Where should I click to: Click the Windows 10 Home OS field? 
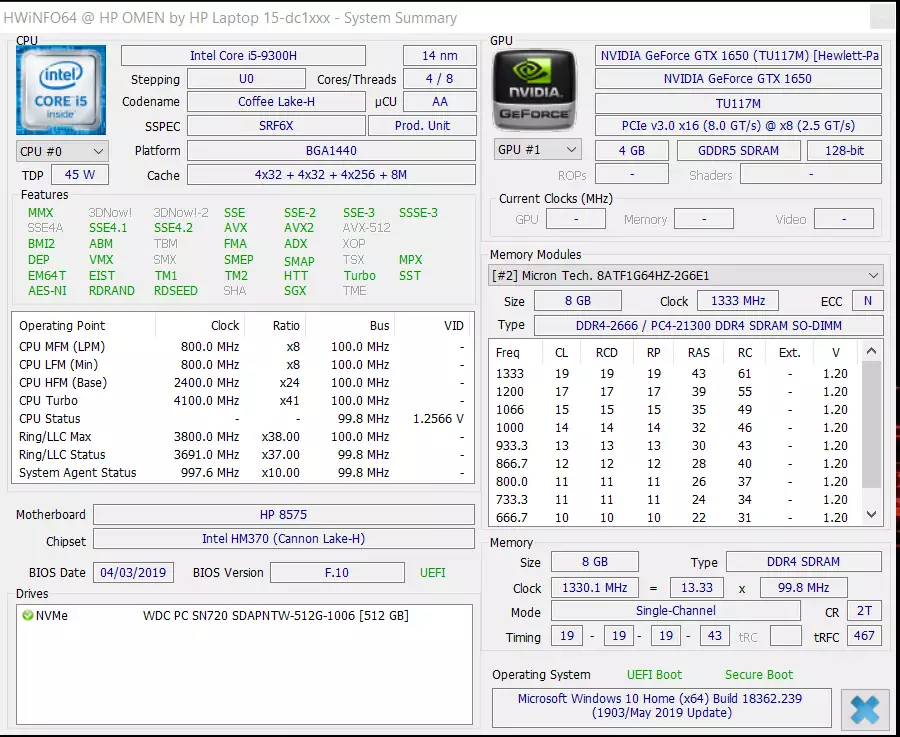pos(661,706)
